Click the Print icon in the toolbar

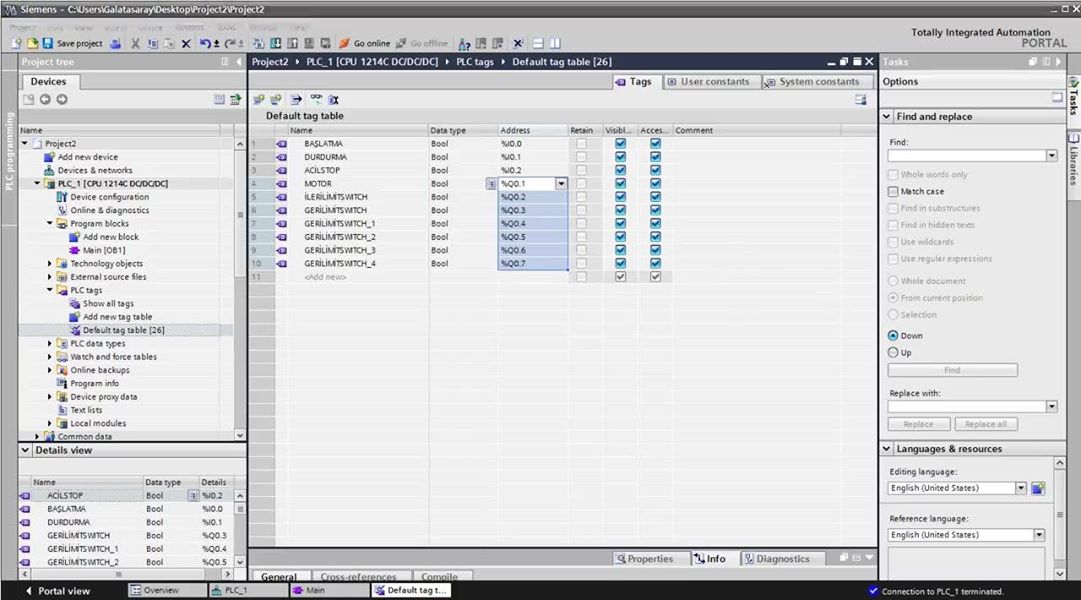116,43
